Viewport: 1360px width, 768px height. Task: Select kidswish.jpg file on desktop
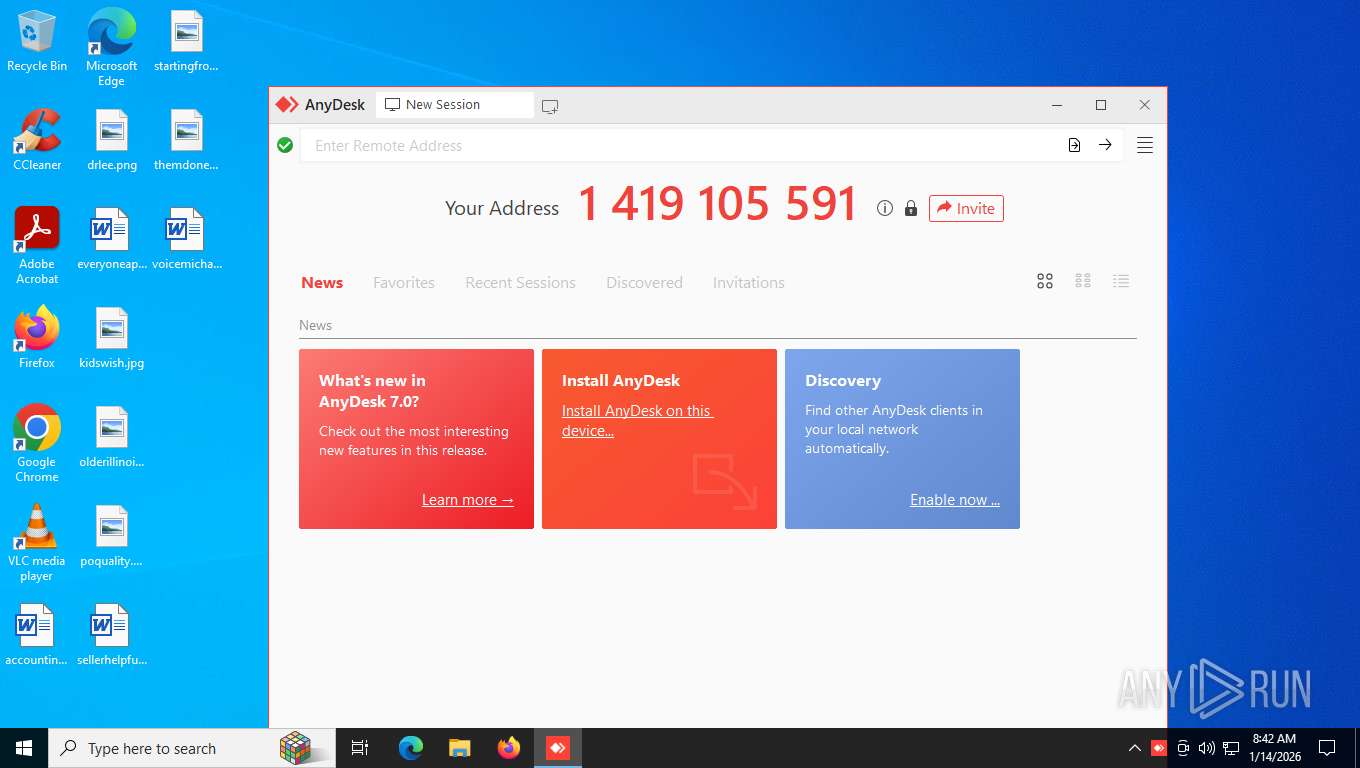111,338
